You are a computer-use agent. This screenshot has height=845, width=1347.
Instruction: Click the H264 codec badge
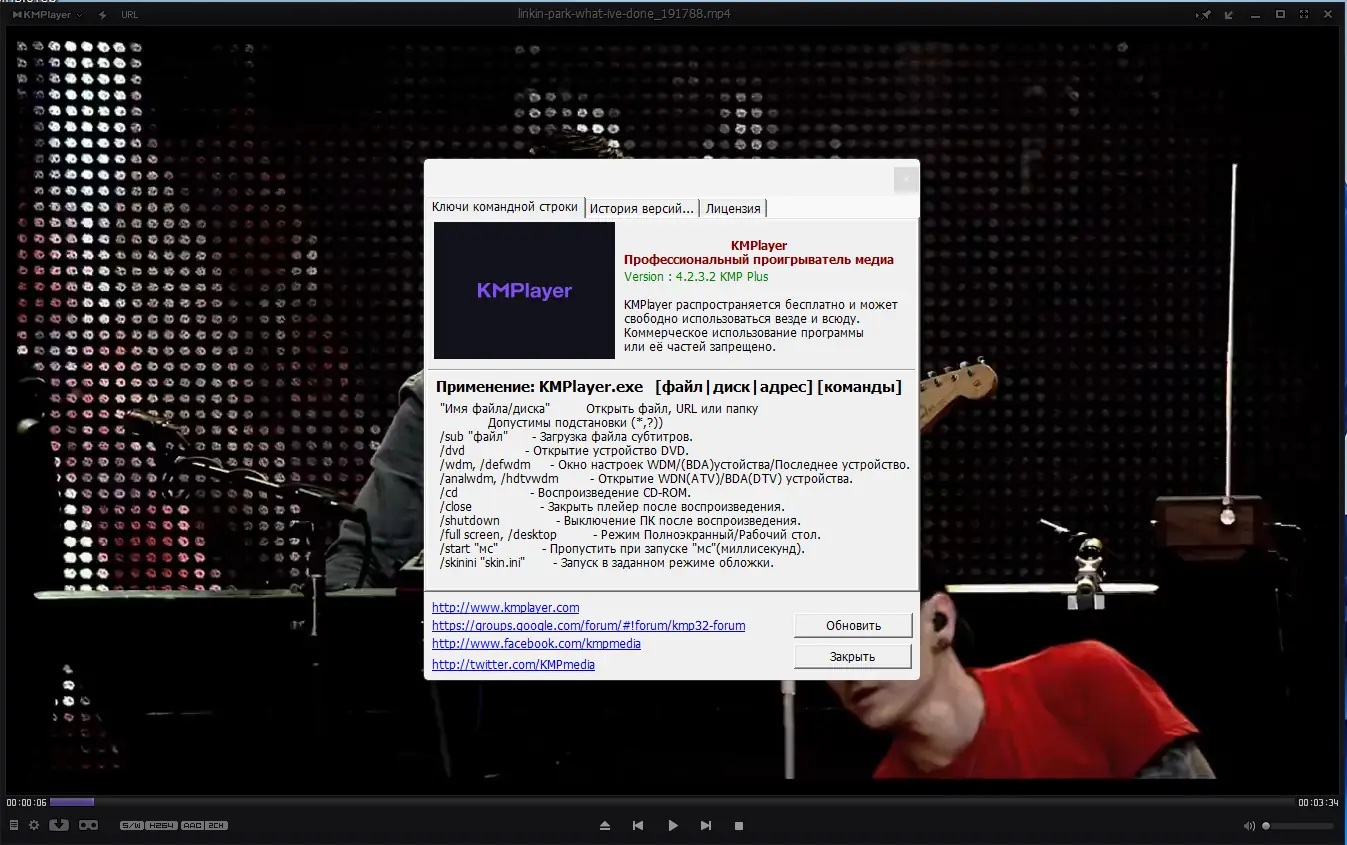point(162,825)
